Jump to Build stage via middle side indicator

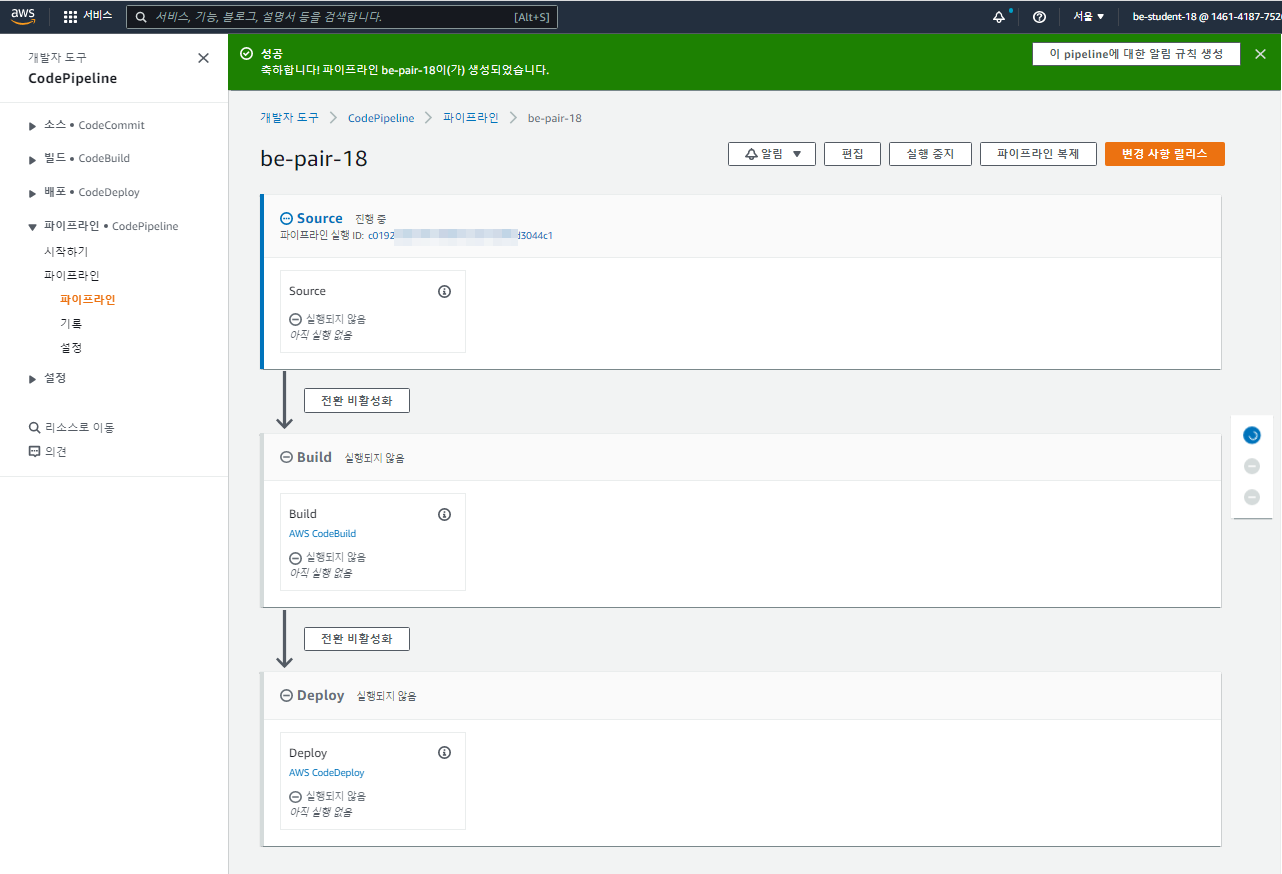tap(1252, 466)
